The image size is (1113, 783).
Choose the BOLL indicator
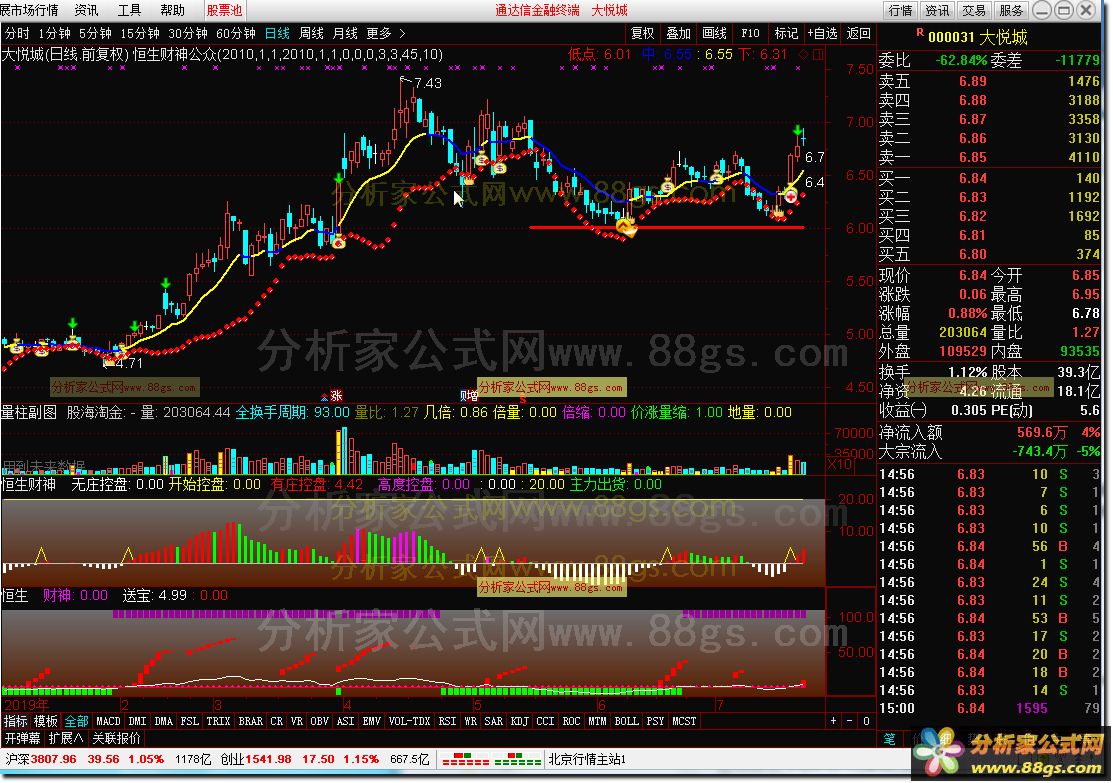627,721
